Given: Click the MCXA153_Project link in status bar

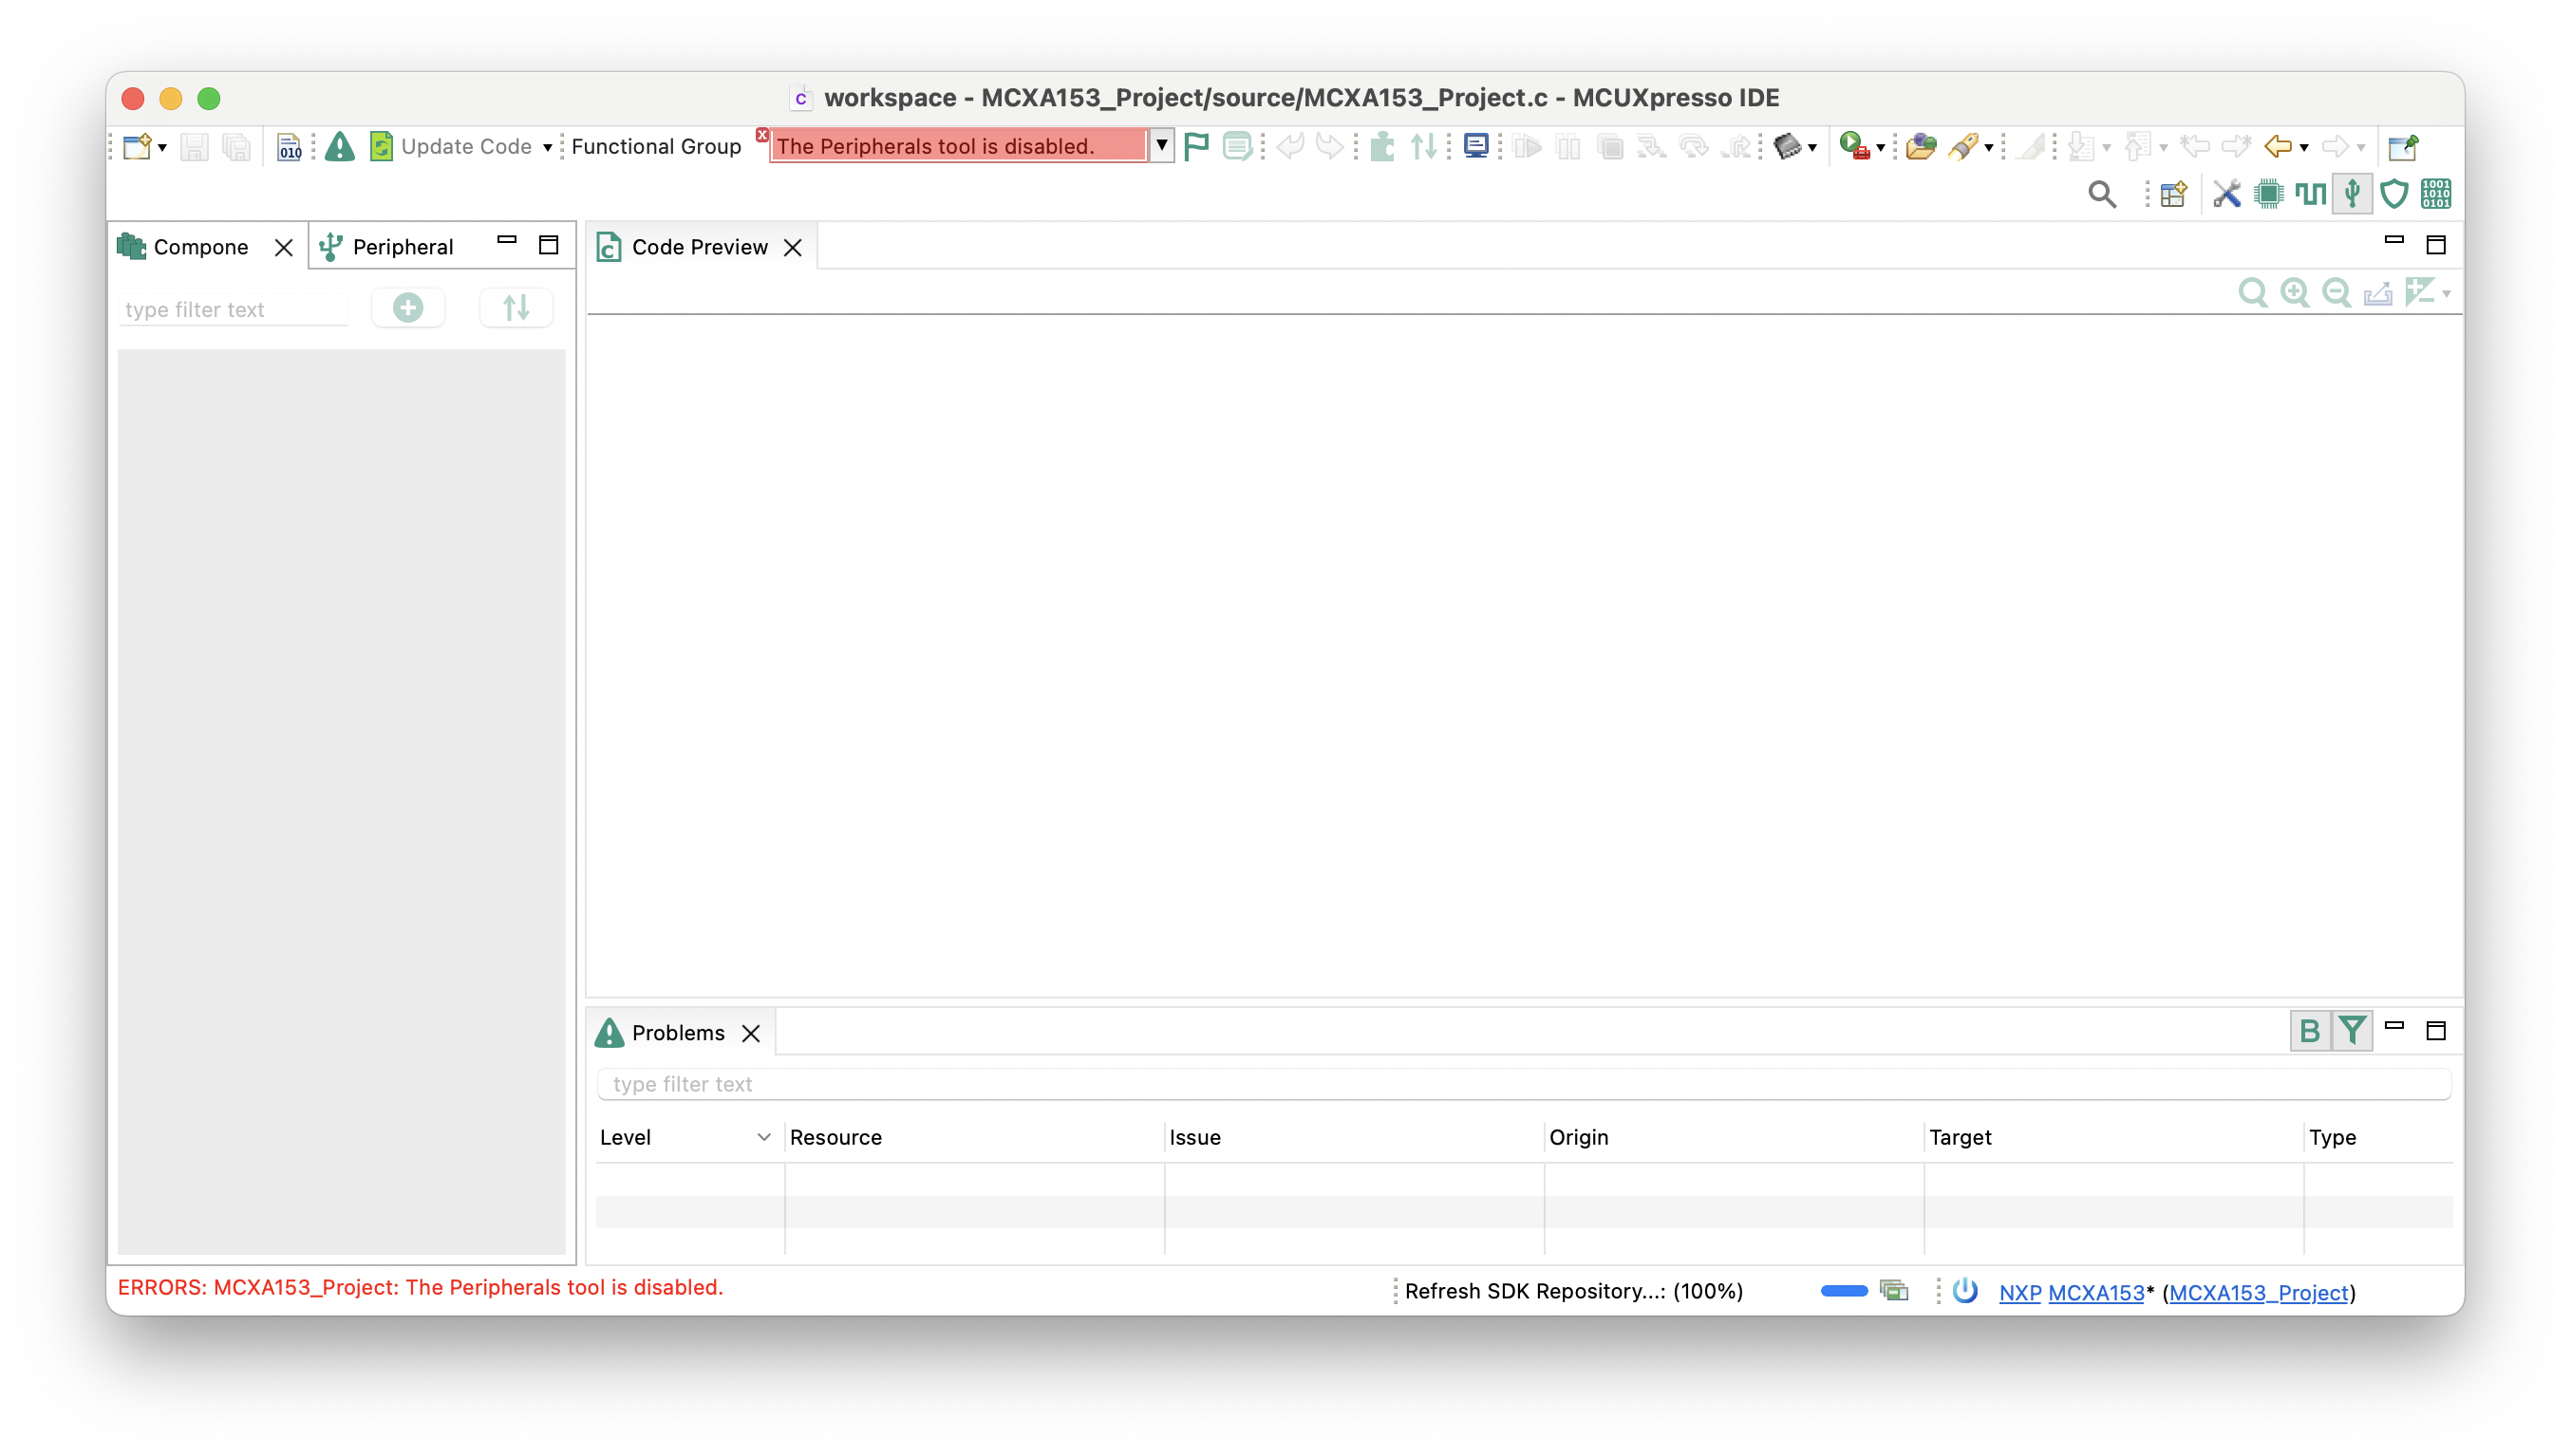Looking at the screenshot, I should (2258, 1292).
